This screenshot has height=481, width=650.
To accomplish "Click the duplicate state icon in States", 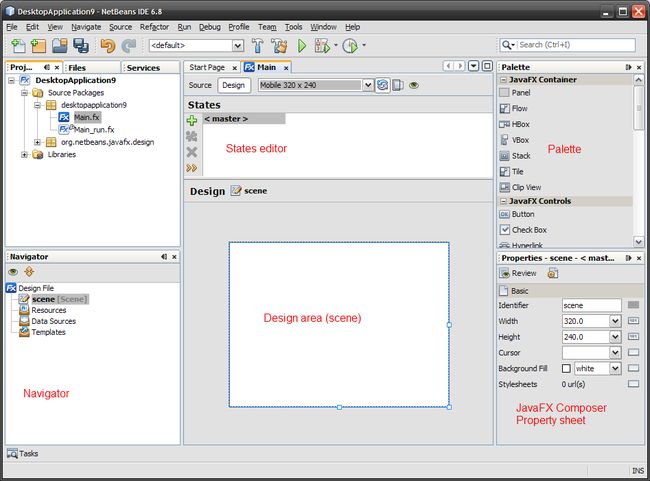I will 192,136.
